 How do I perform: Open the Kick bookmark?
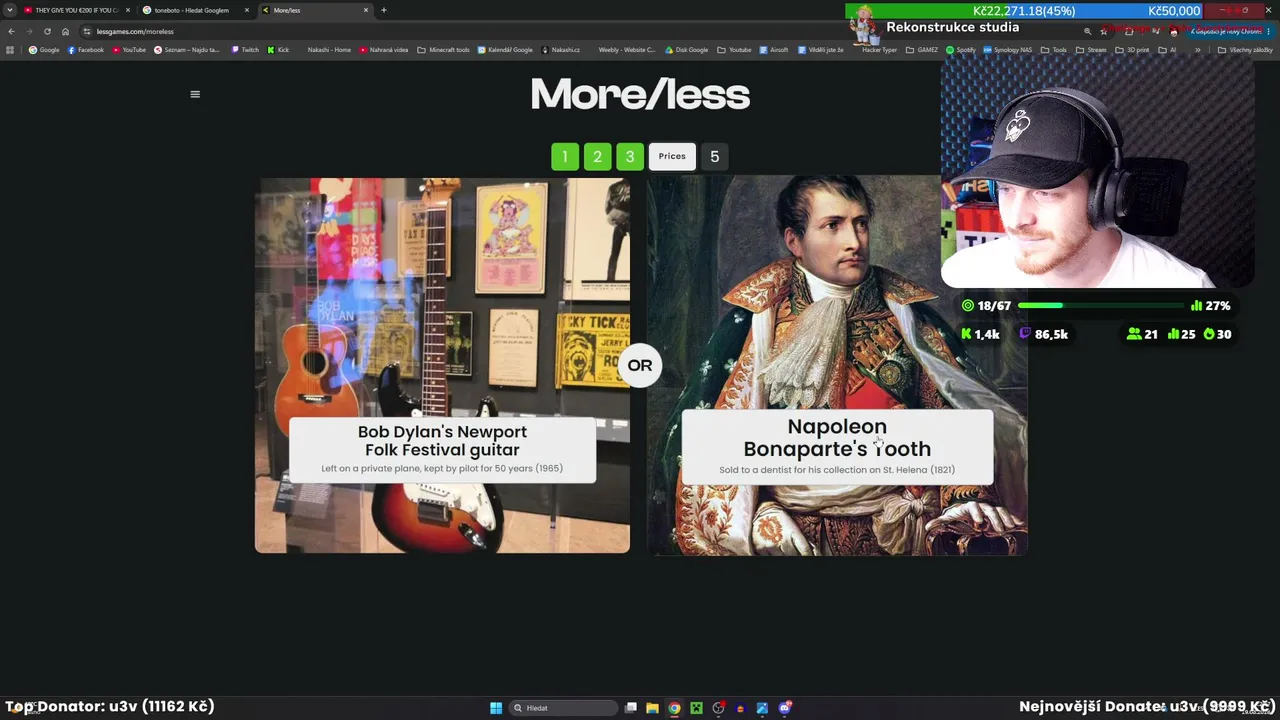(x=278, y=50)
